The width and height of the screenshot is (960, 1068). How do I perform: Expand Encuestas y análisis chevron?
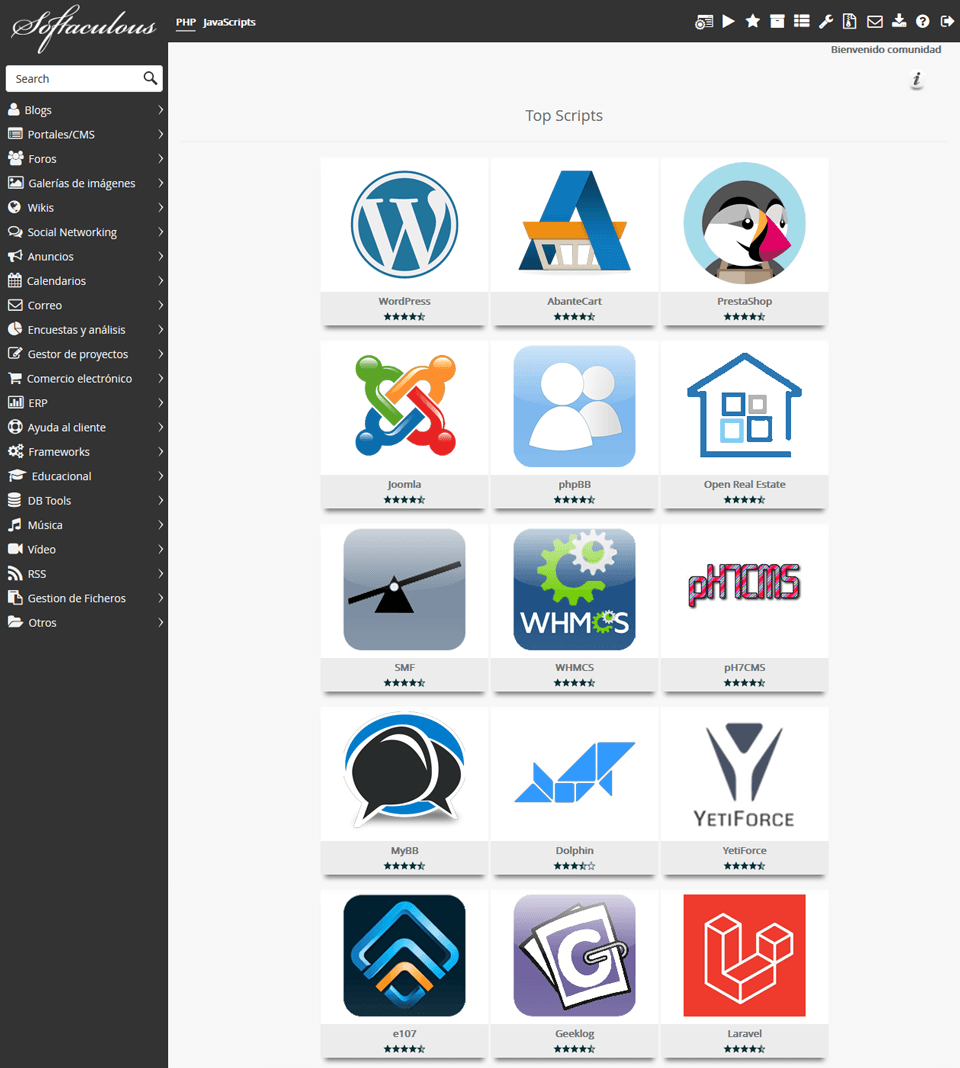tap(161, 330)
